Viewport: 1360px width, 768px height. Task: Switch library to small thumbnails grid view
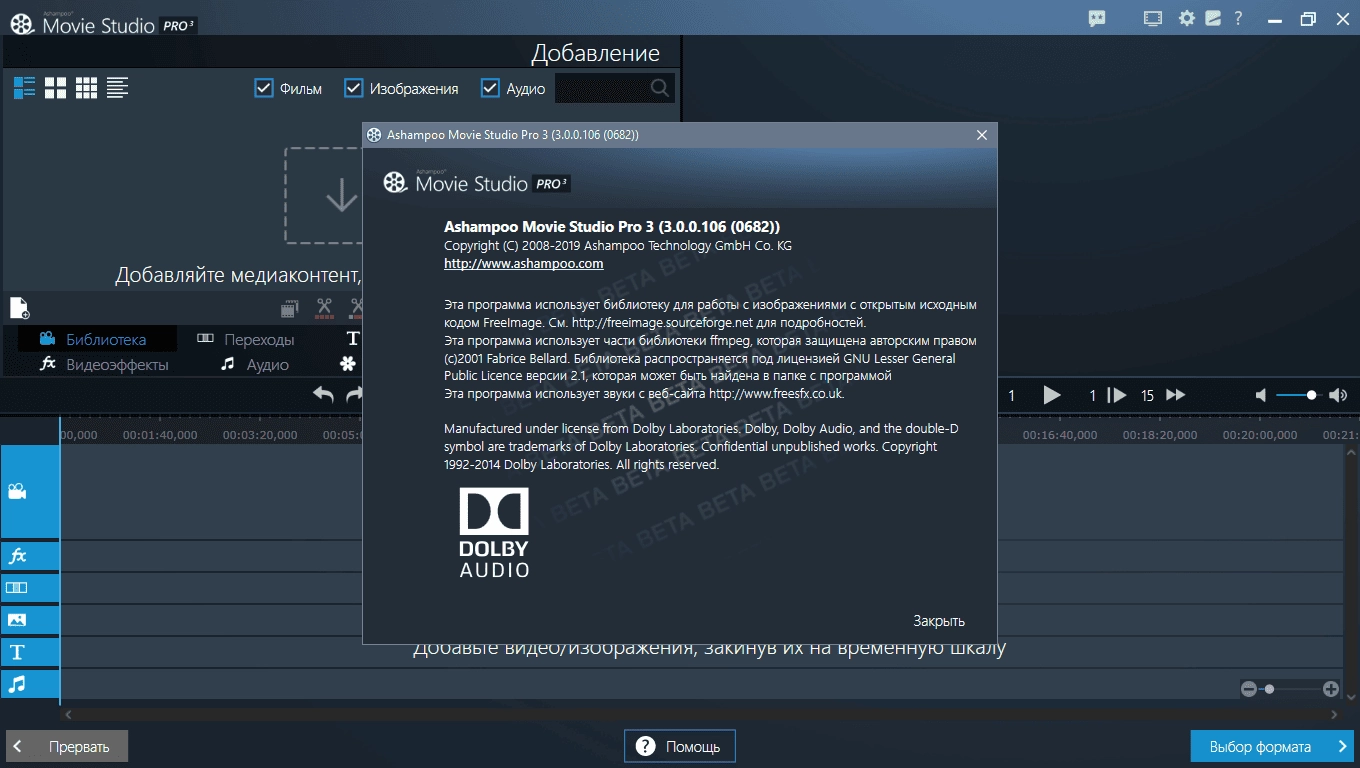tap(87, 88)
